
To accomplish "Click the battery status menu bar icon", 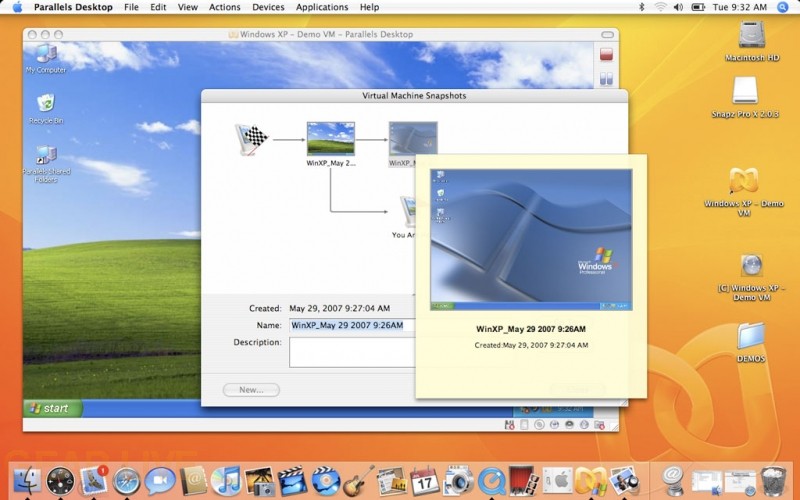I will 698,7.
